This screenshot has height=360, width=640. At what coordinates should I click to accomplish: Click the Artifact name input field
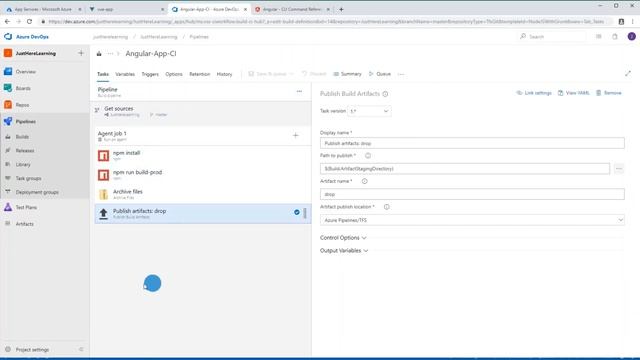[472, 194]
